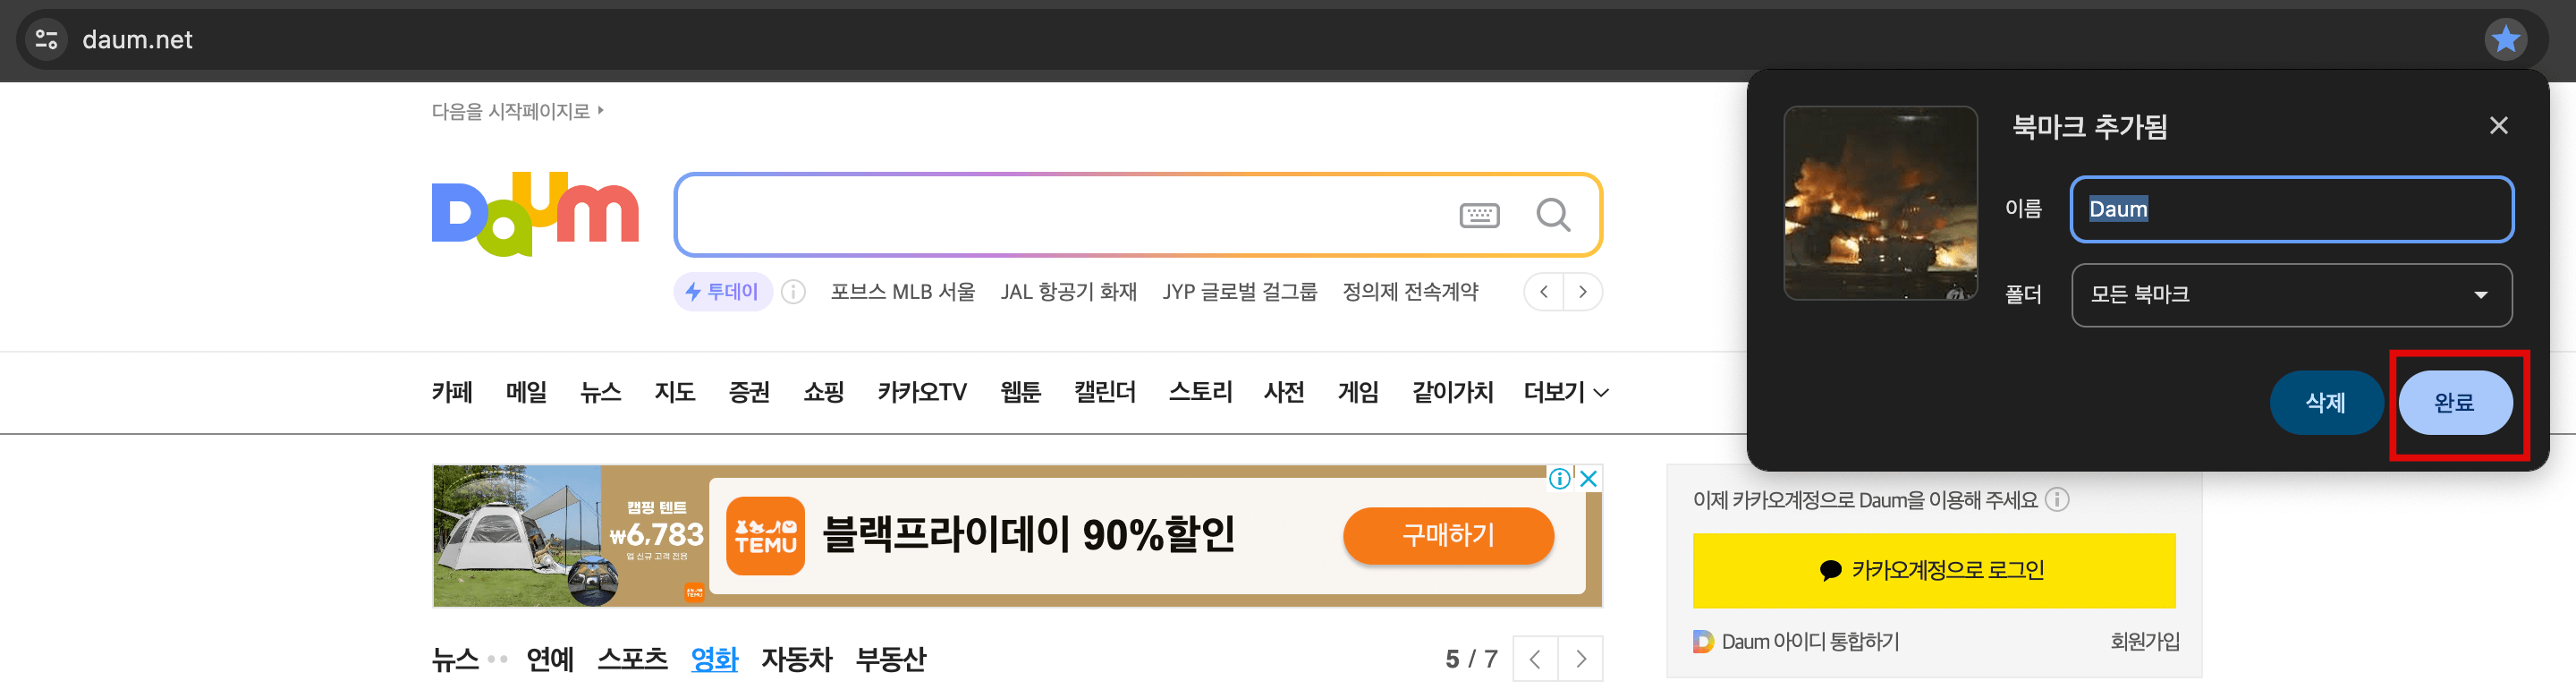Select the 스포츠 tab
Screen dimensions: 2576x698
(x=632, y=659)
